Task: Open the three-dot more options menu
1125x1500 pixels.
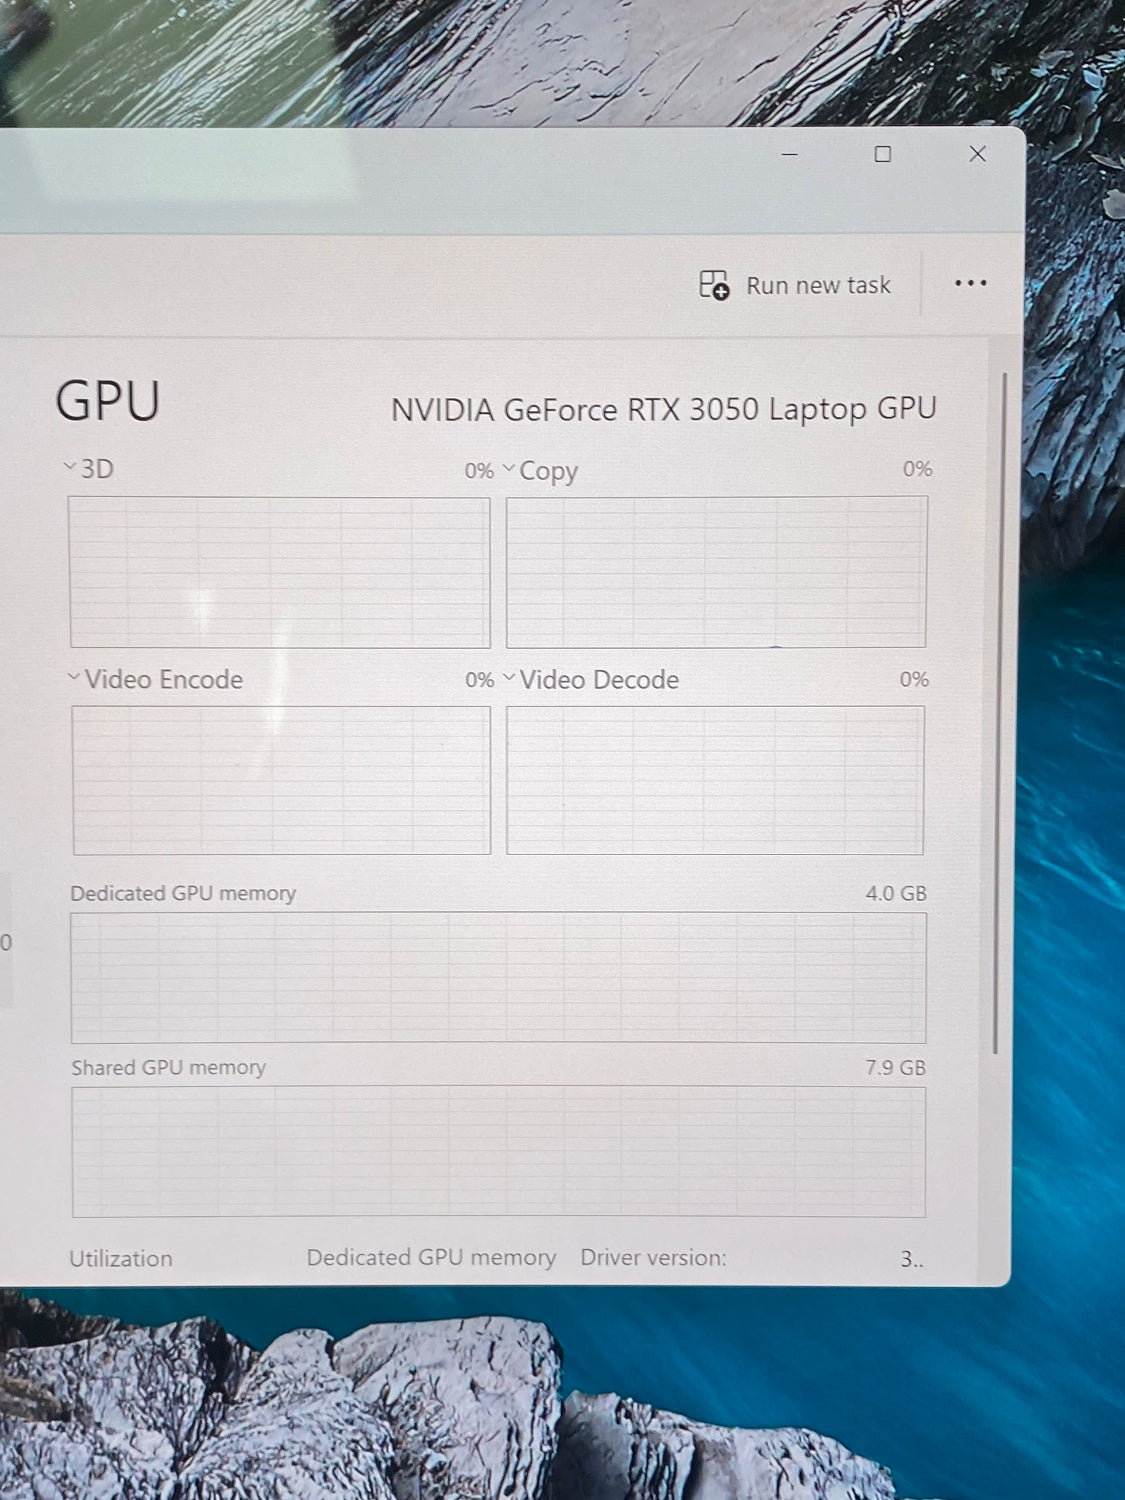Action: tap(970, 284)
